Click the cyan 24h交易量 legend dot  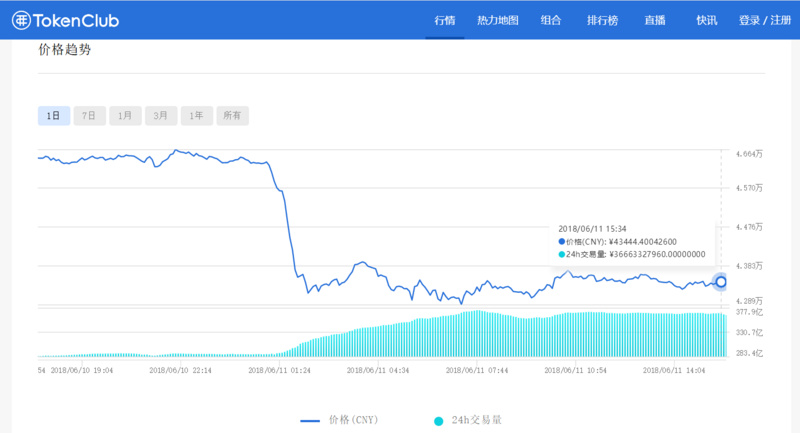point(437,421)
